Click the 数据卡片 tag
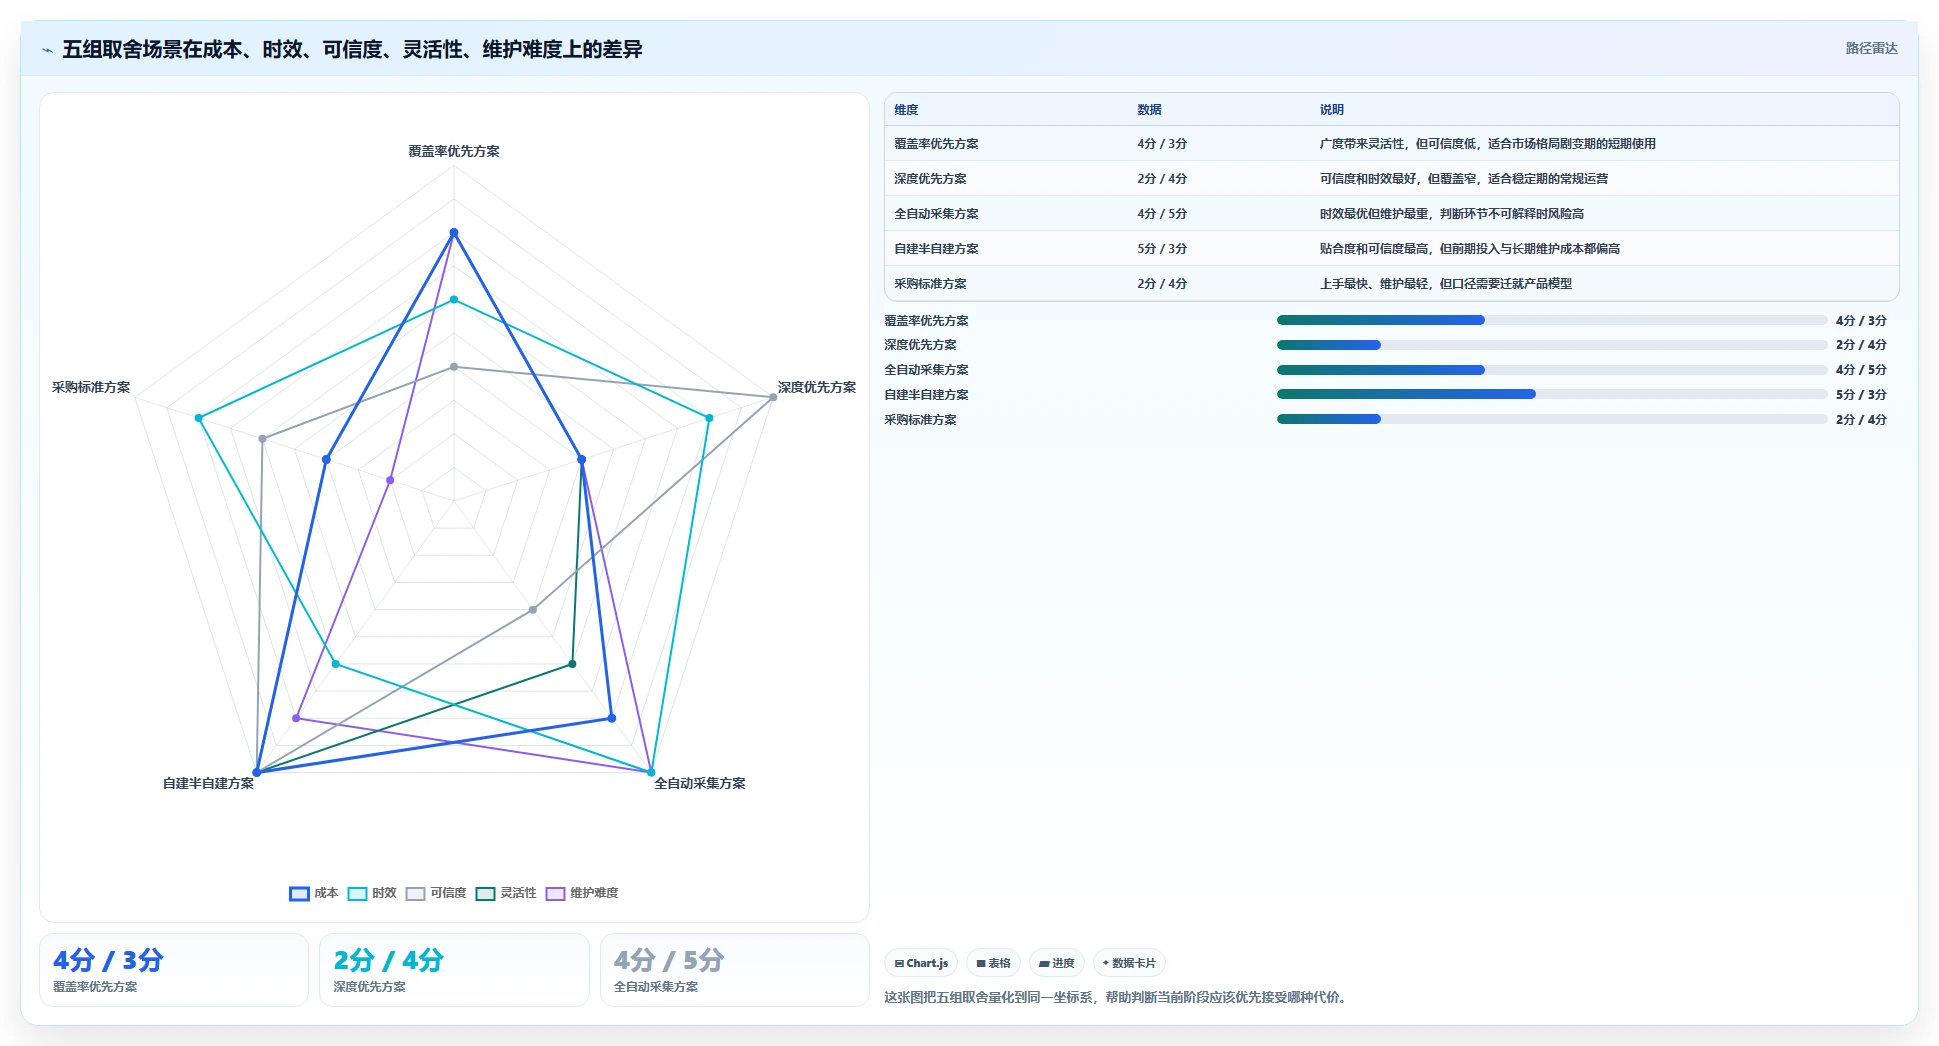The height and width of the screenshot is (1046, 1939). [x=1129, y=963]
